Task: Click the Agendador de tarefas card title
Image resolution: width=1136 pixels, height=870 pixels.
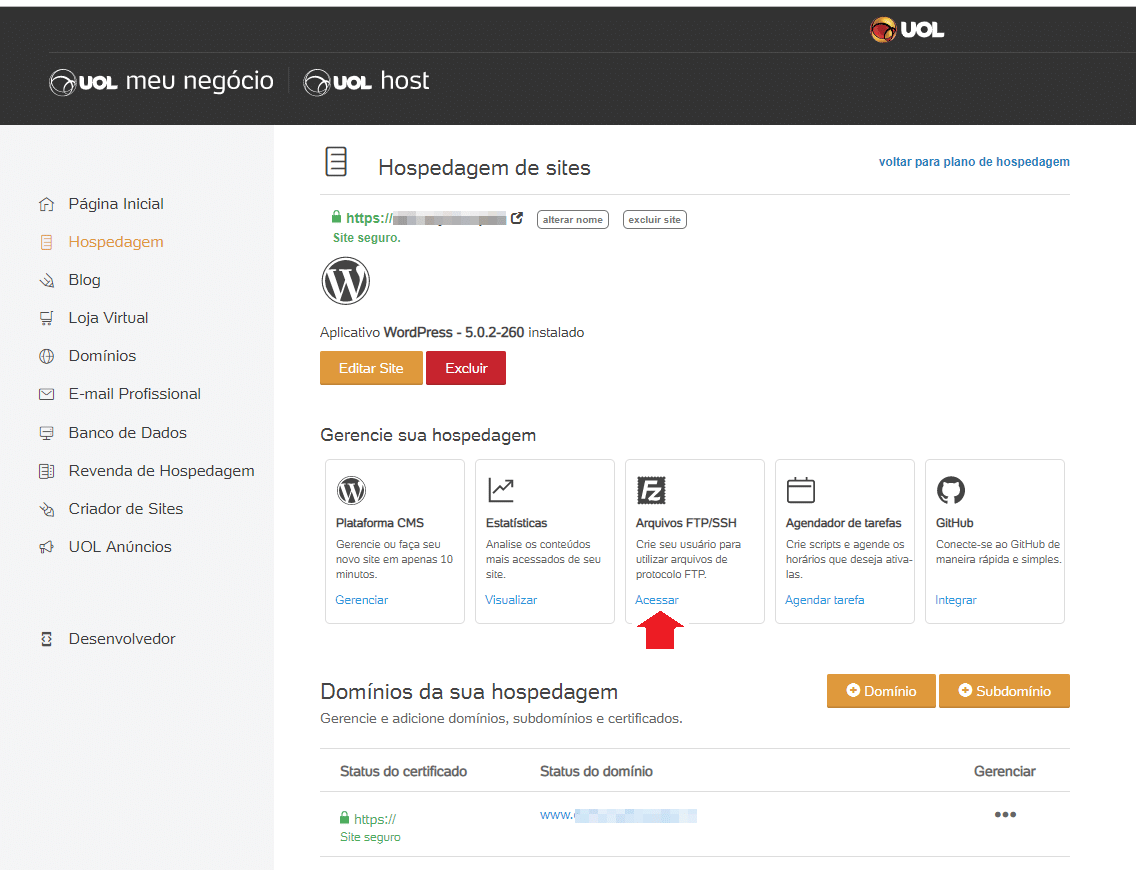Action: pyautogui.click(x=843, y=523)
